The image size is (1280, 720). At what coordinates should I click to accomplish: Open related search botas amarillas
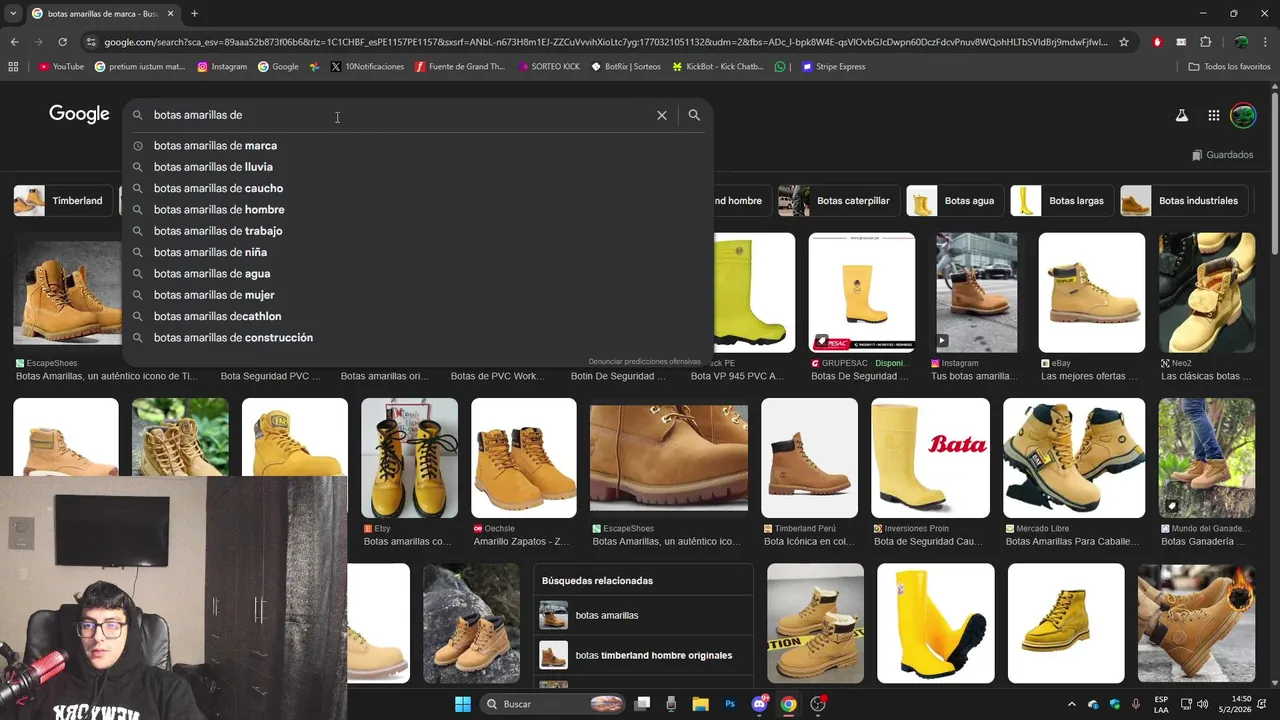click(x=644, y=615)
